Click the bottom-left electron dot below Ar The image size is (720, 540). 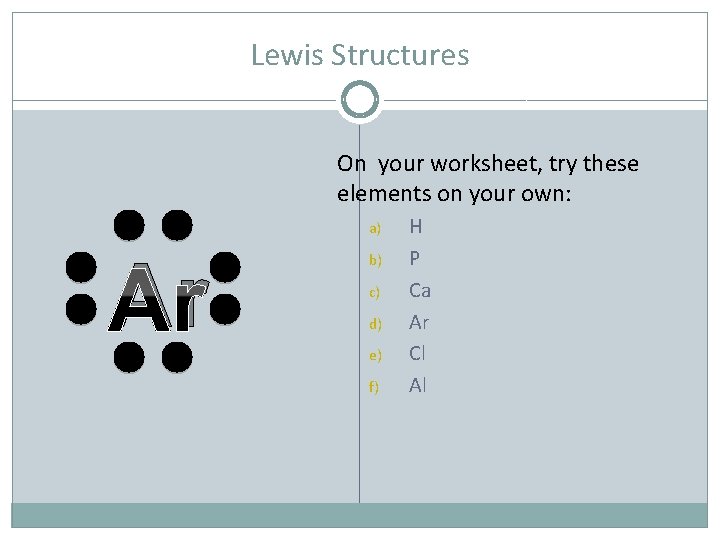[x=127, y=356]
